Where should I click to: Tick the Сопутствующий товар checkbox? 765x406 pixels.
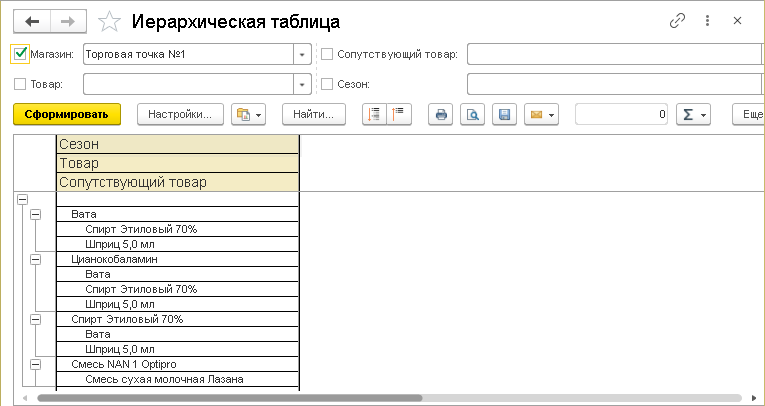pyautogui.click(x=327, y=54)
